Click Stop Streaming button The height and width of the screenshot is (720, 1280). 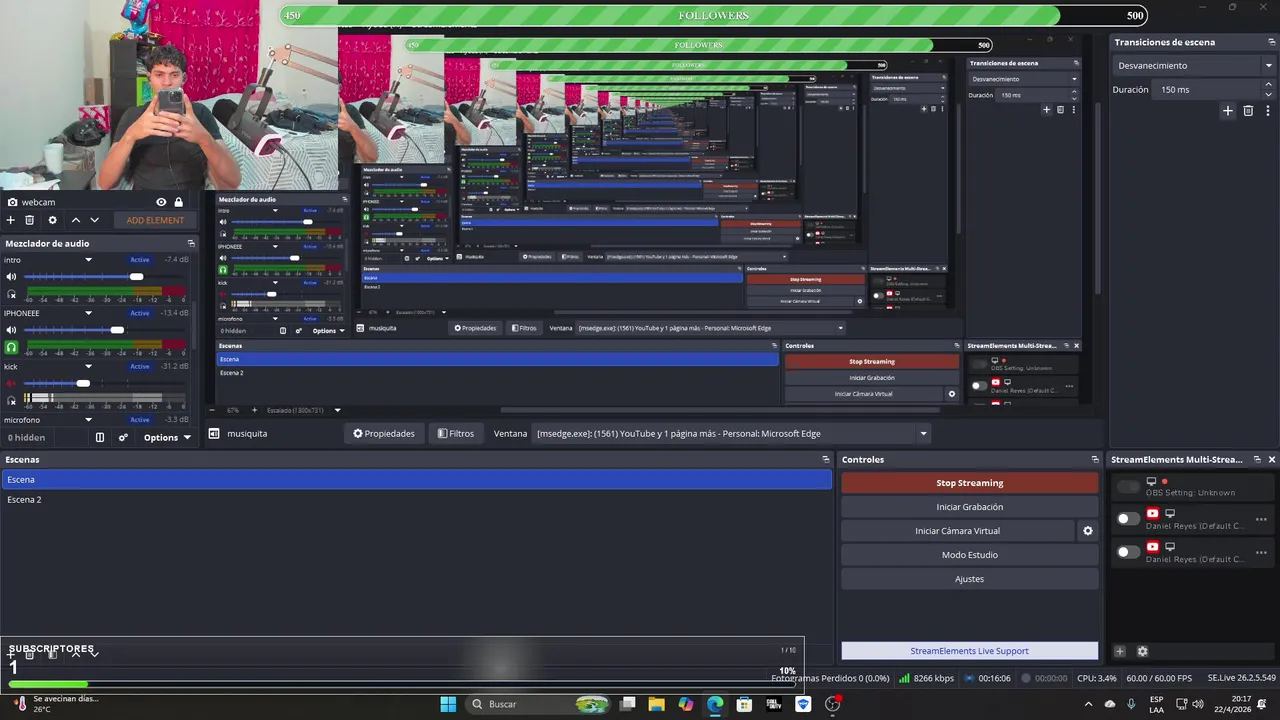(970, 483)
